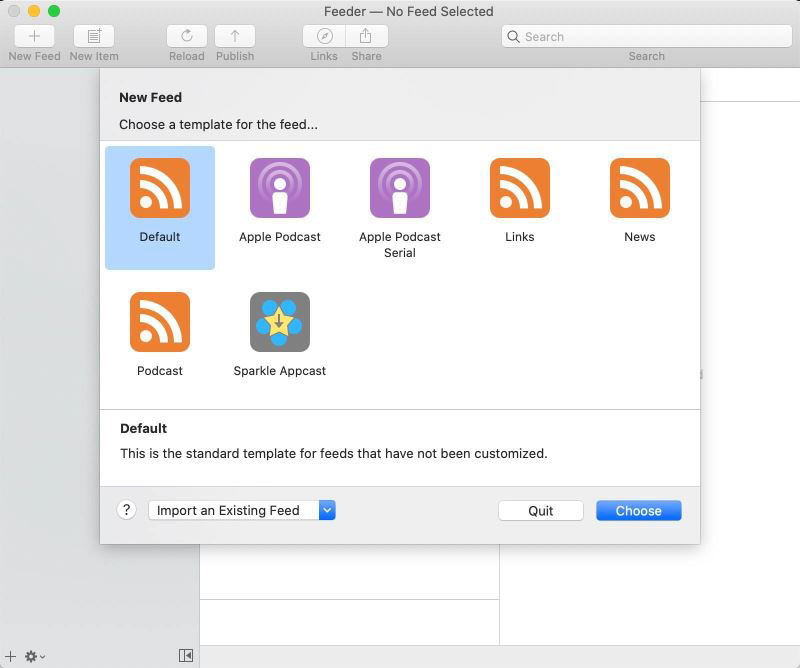Open Links from the toolbar

tap(324, 36)
